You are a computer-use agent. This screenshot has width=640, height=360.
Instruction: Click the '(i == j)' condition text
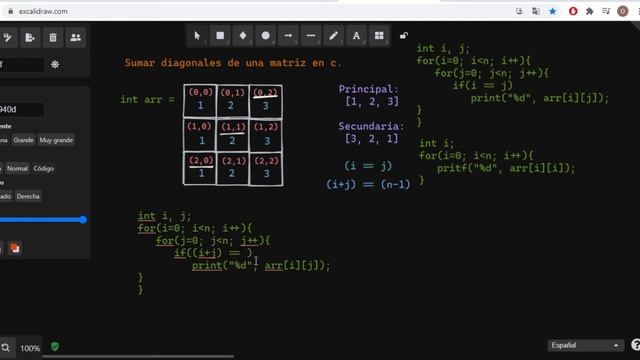click(368, 166)
